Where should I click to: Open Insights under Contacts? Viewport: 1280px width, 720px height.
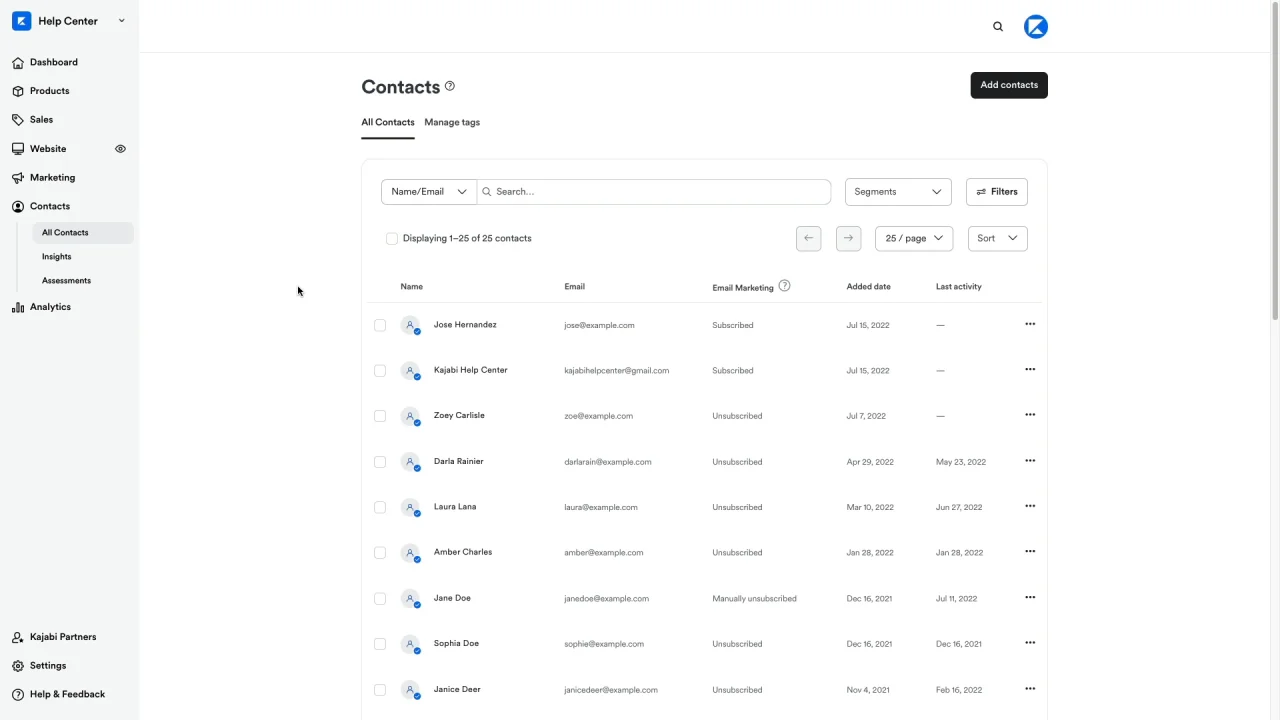pyautogui.click(x=57, y=257)
